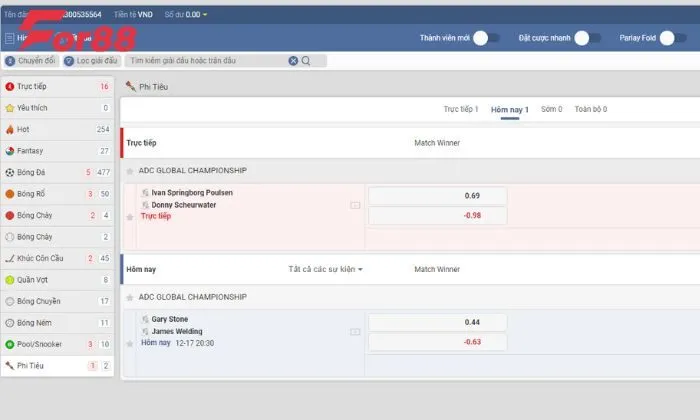This screenshot has height=420, width=700.
Task: Switch to the Toàn bộ 0 tab
Action: [x=590, y=109]
